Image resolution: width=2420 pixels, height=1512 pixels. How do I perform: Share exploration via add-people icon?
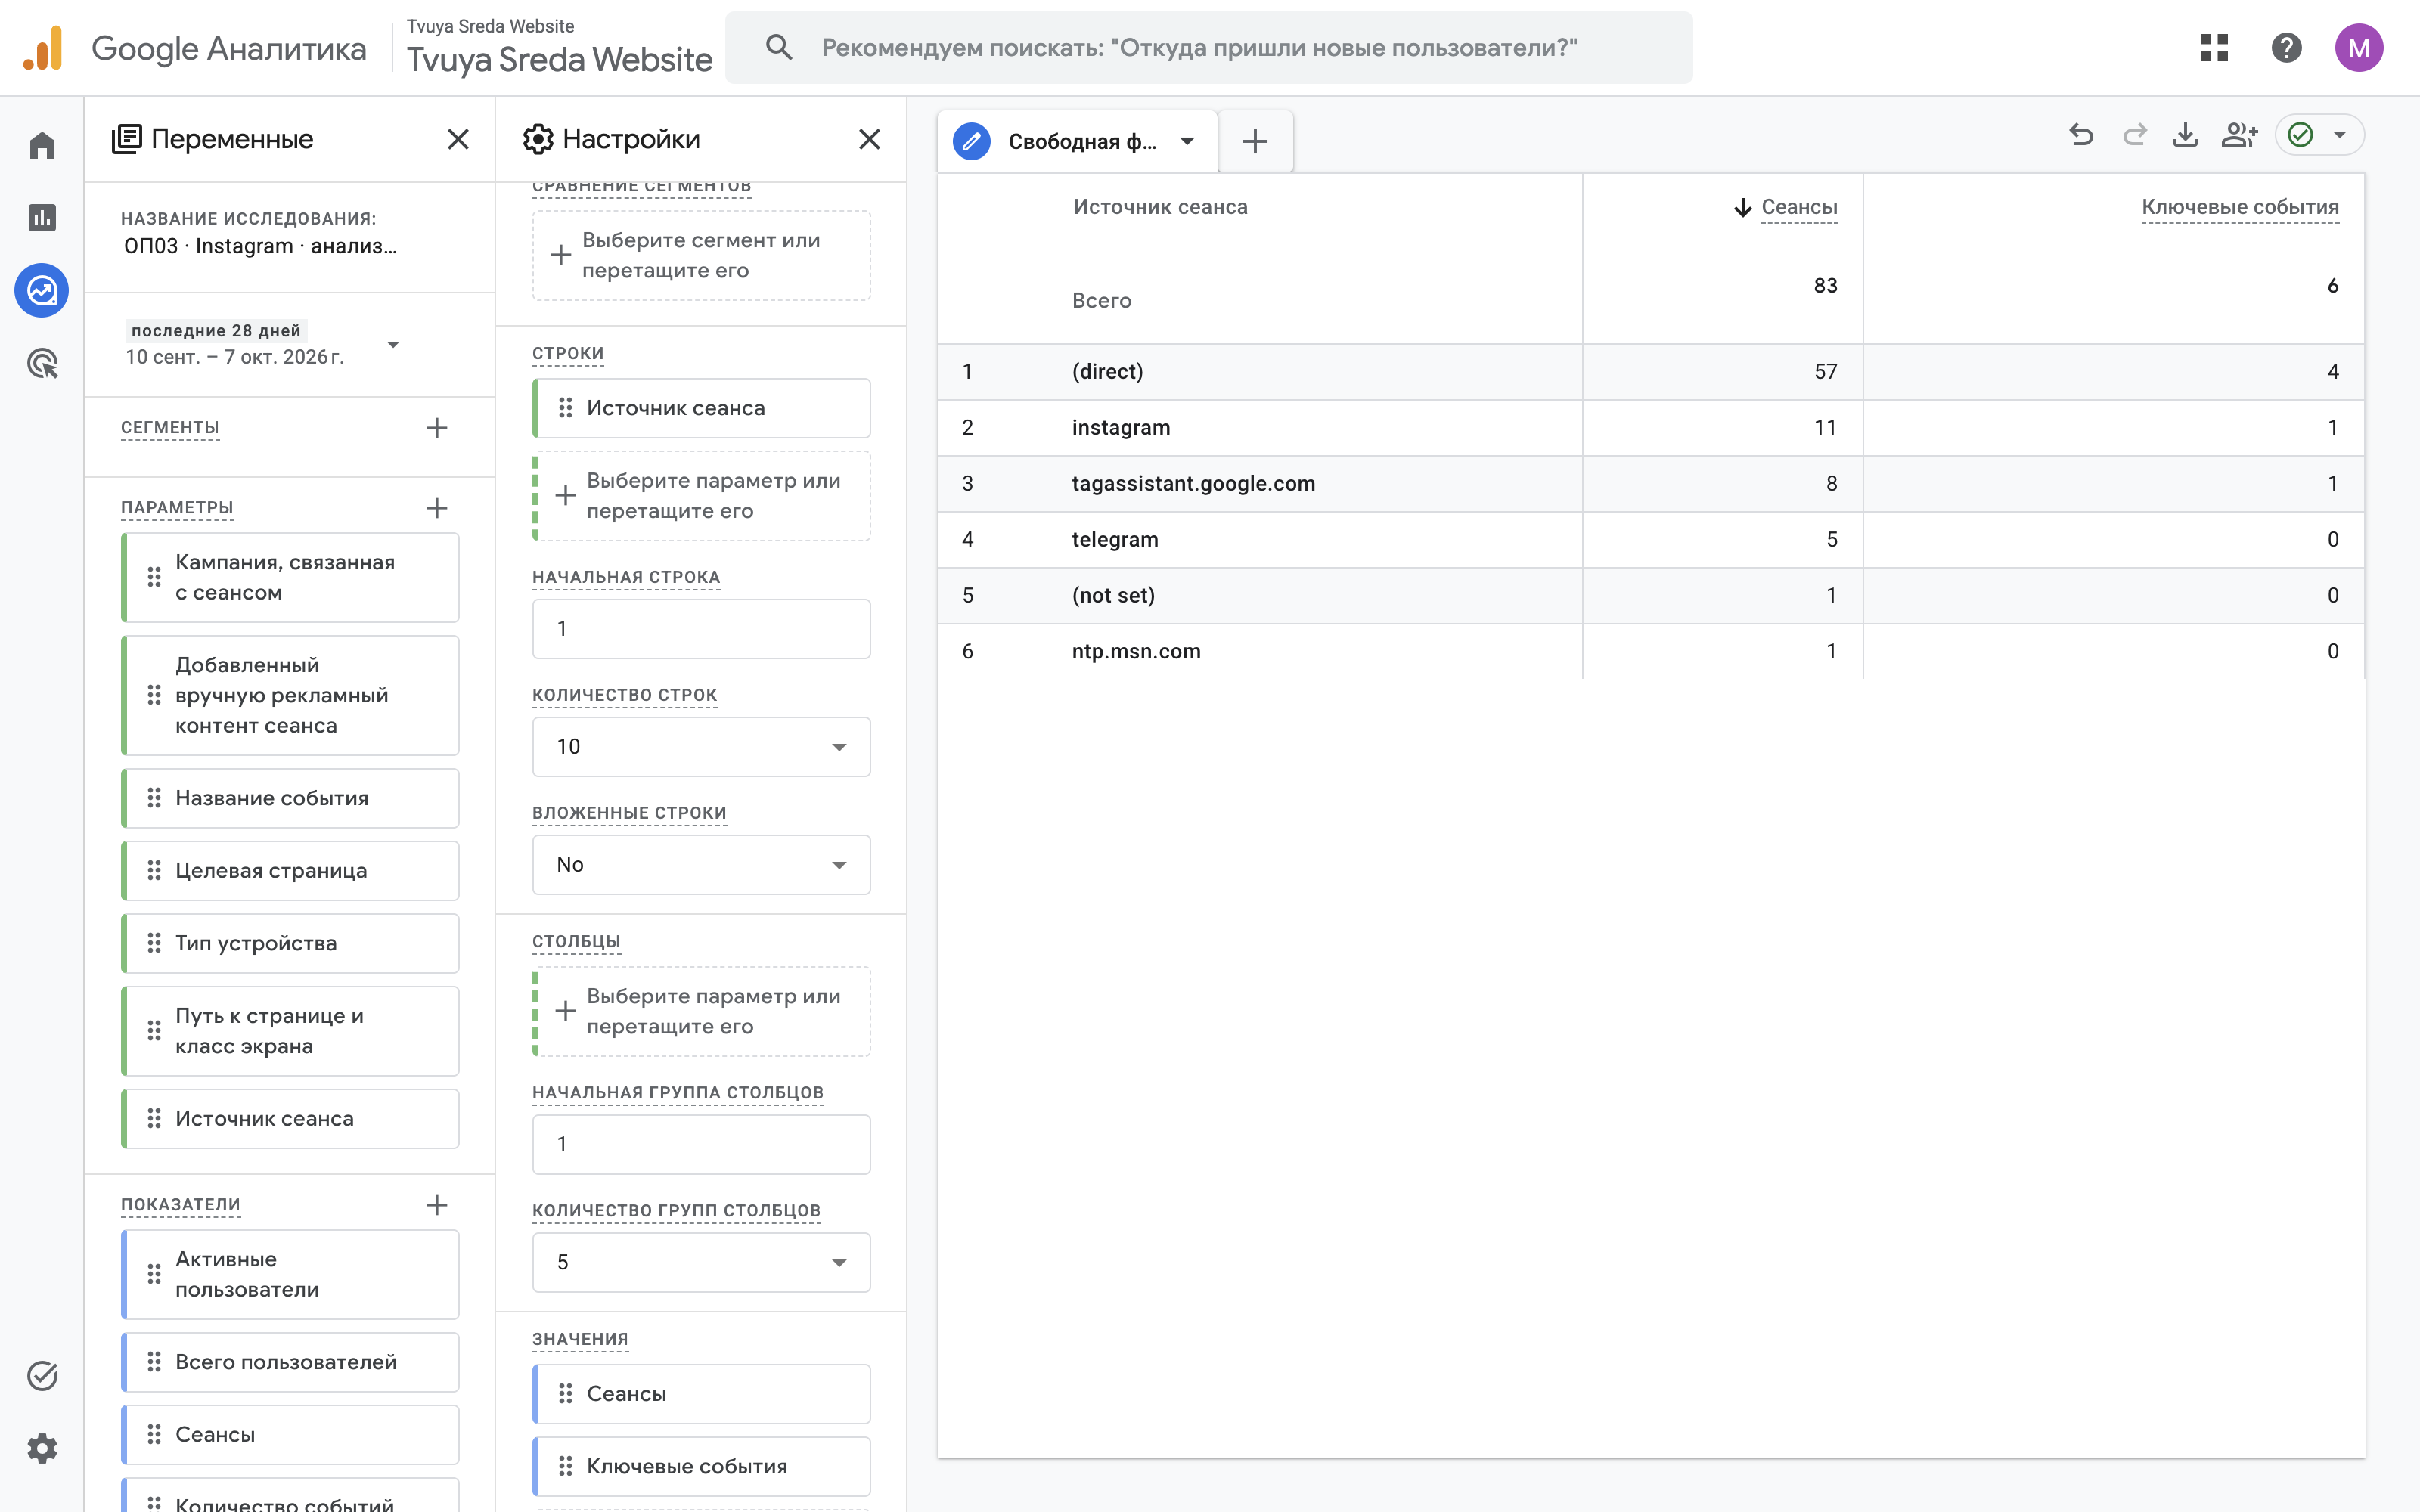[2239, 135]
